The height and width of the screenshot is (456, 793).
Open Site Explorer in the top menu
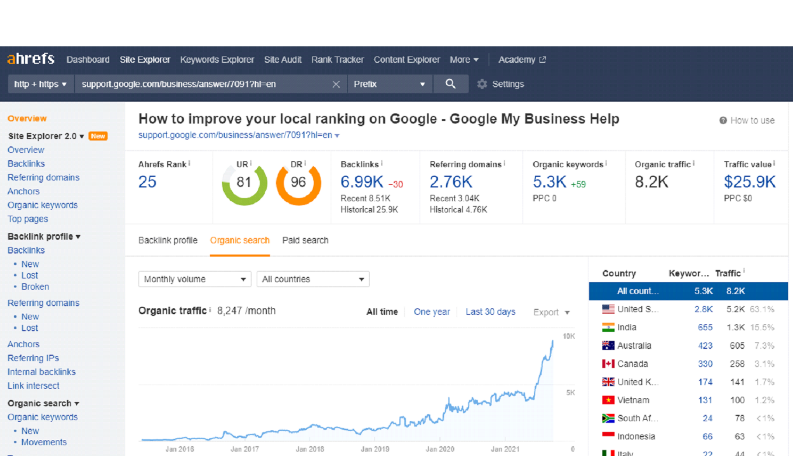(x=145, y=60)
